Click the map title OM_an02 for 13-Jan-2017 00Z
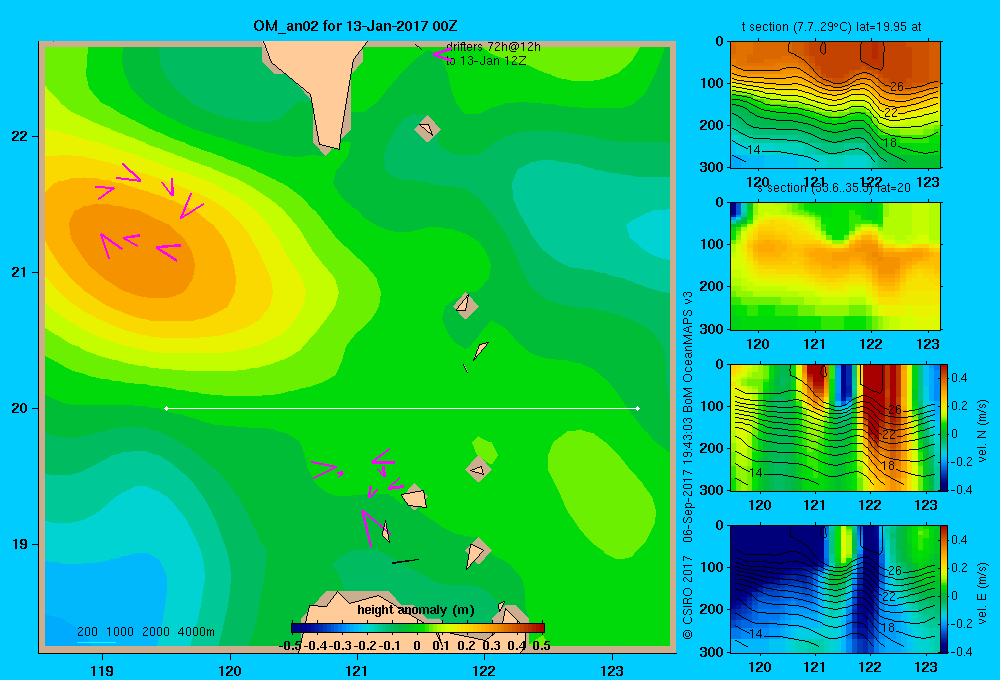Screen dimensions: 1000x680 pyautogui.click(x=355, y=26)
